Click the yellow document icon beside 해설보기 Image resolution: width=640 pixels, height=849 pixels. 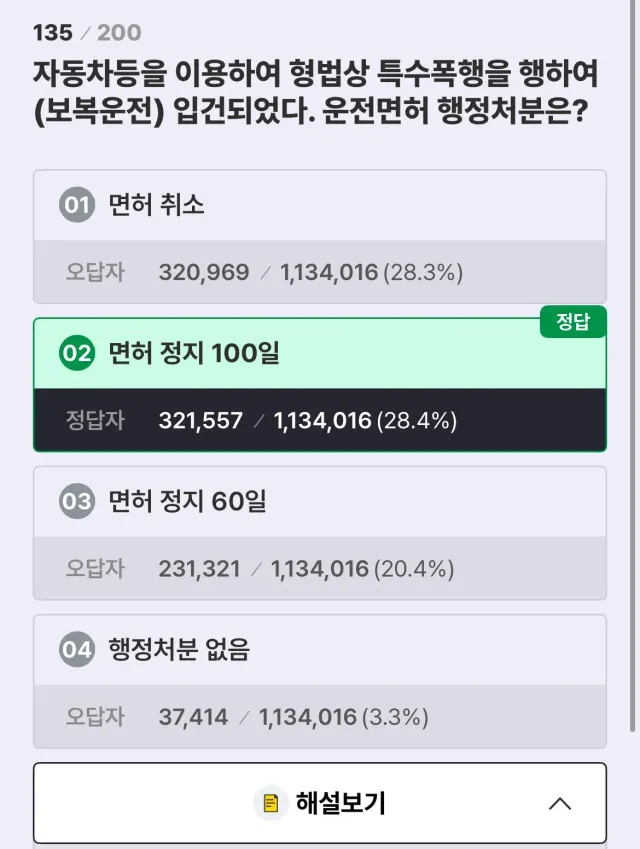coord(268,802)
